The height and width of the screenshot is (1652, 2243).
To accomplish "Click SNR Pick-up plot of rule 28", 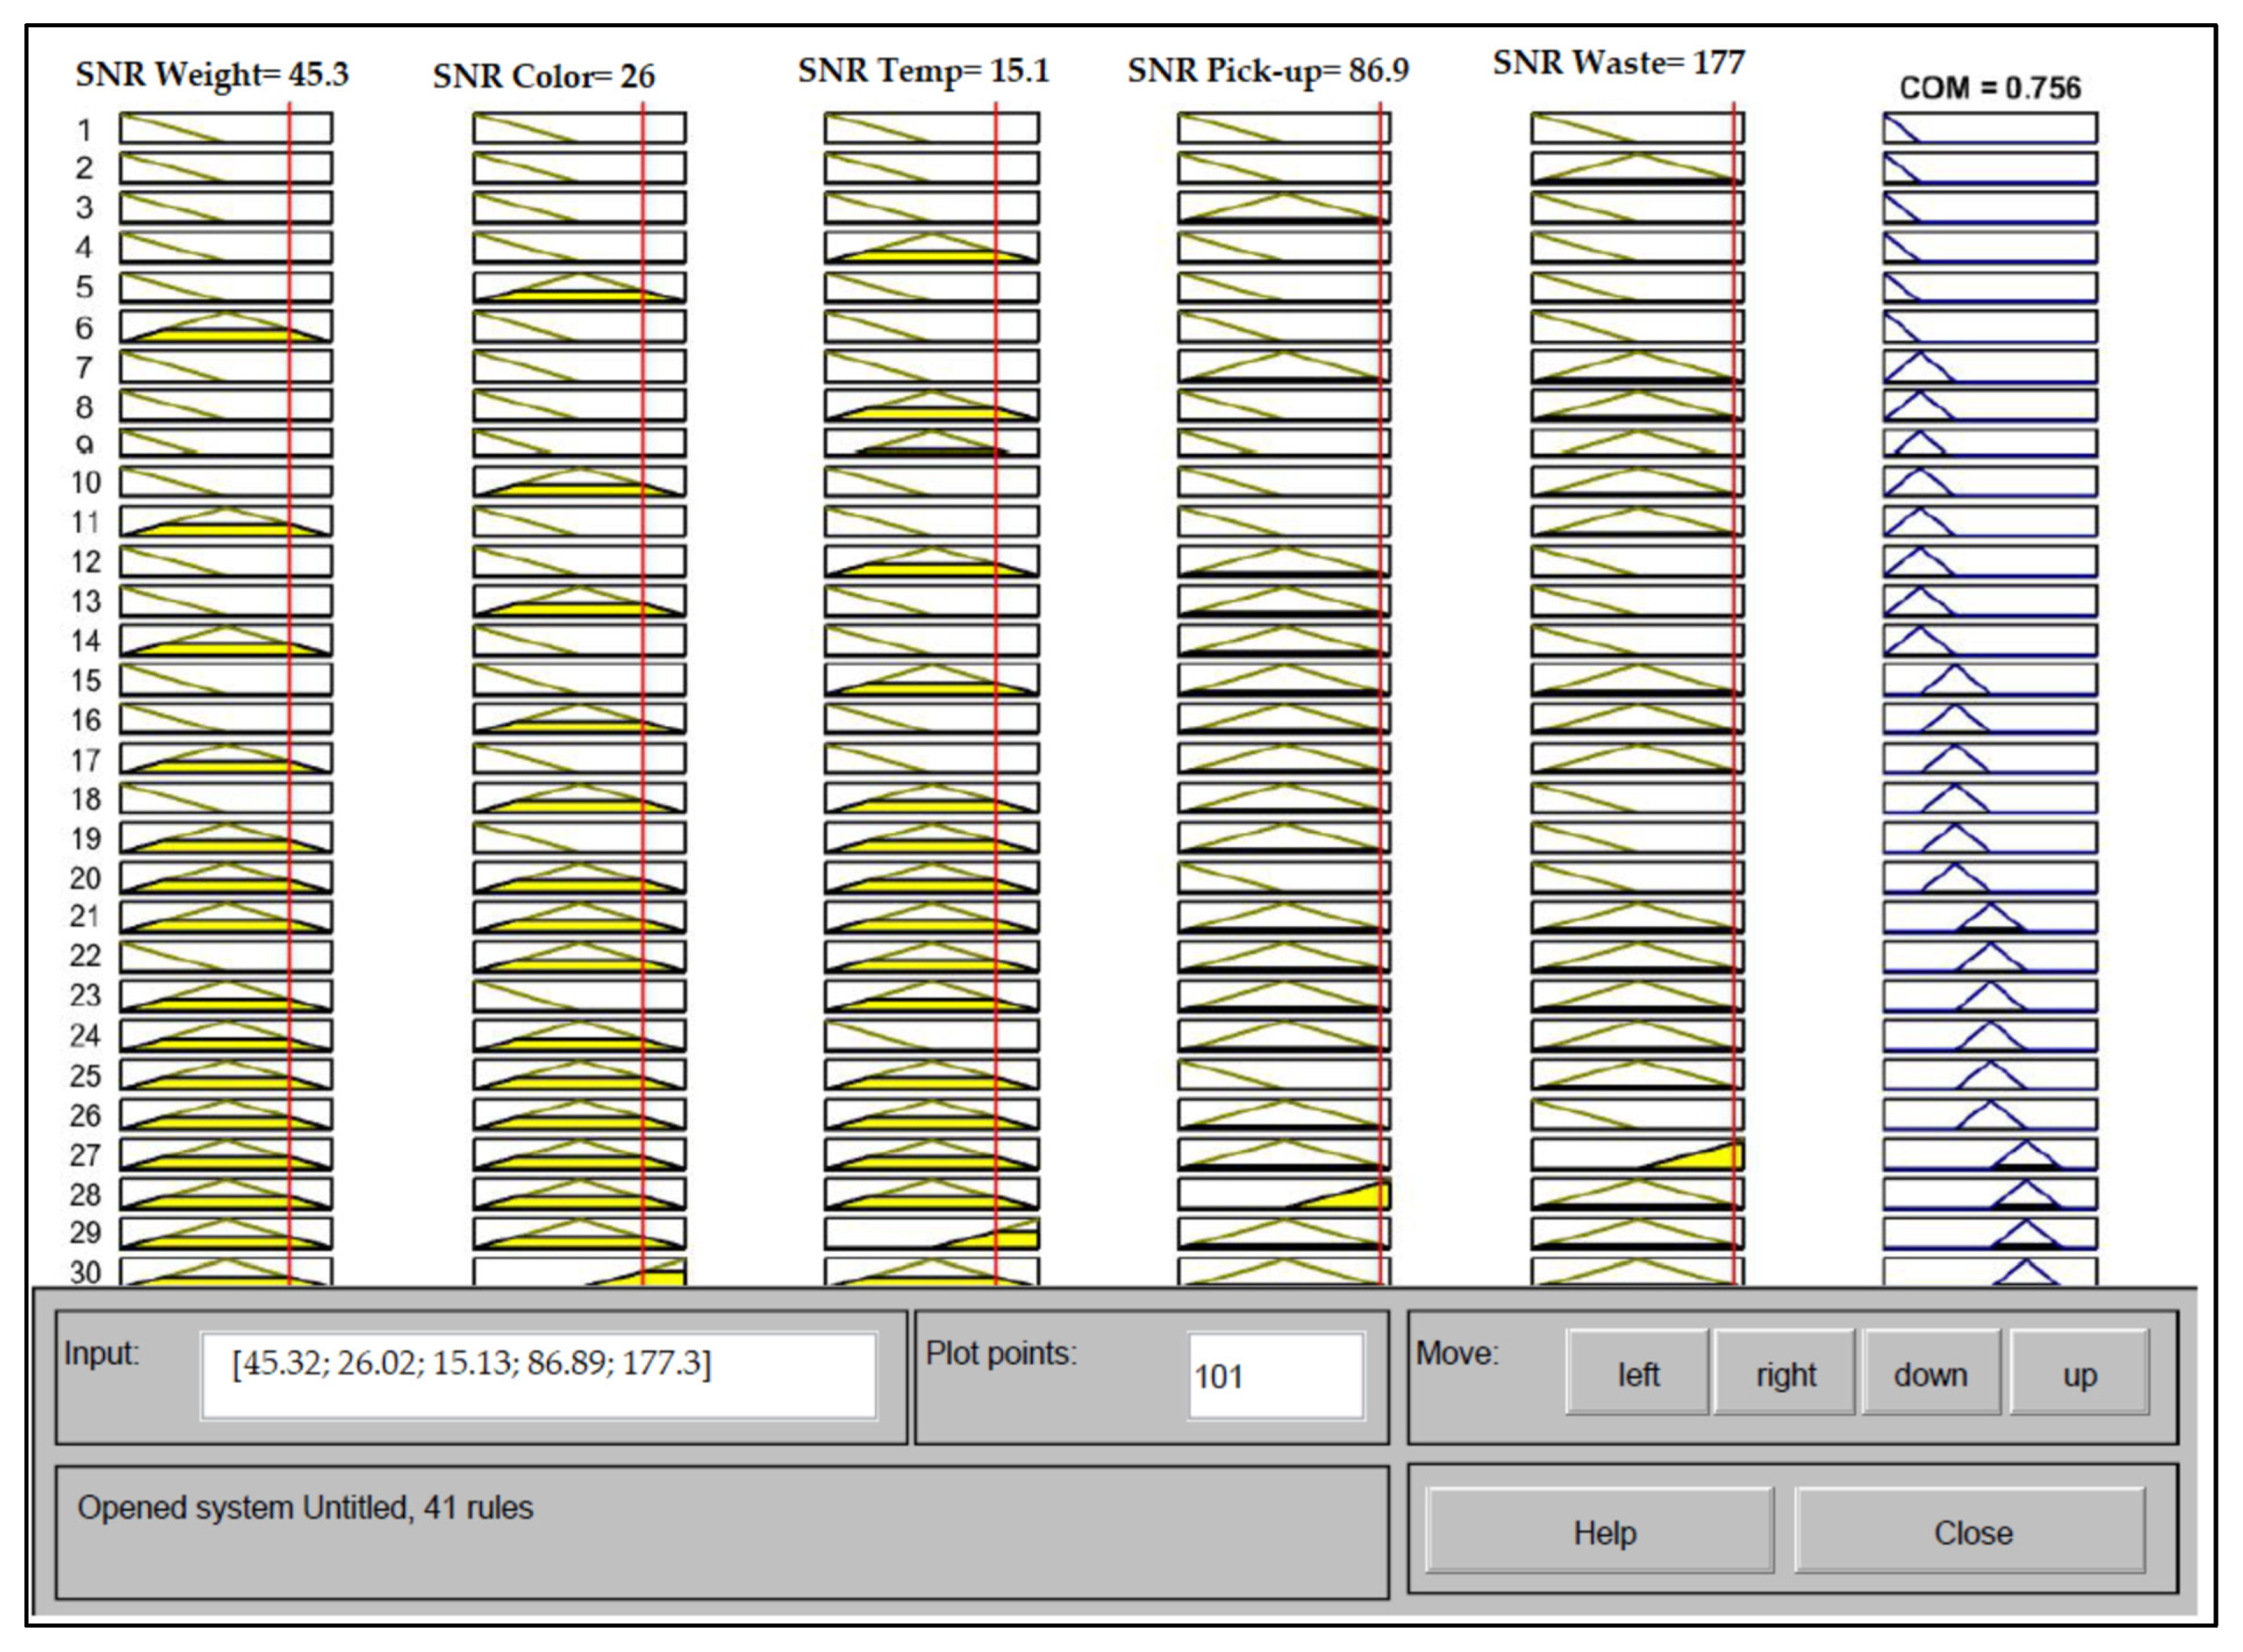I will tap(1284, 1194).
